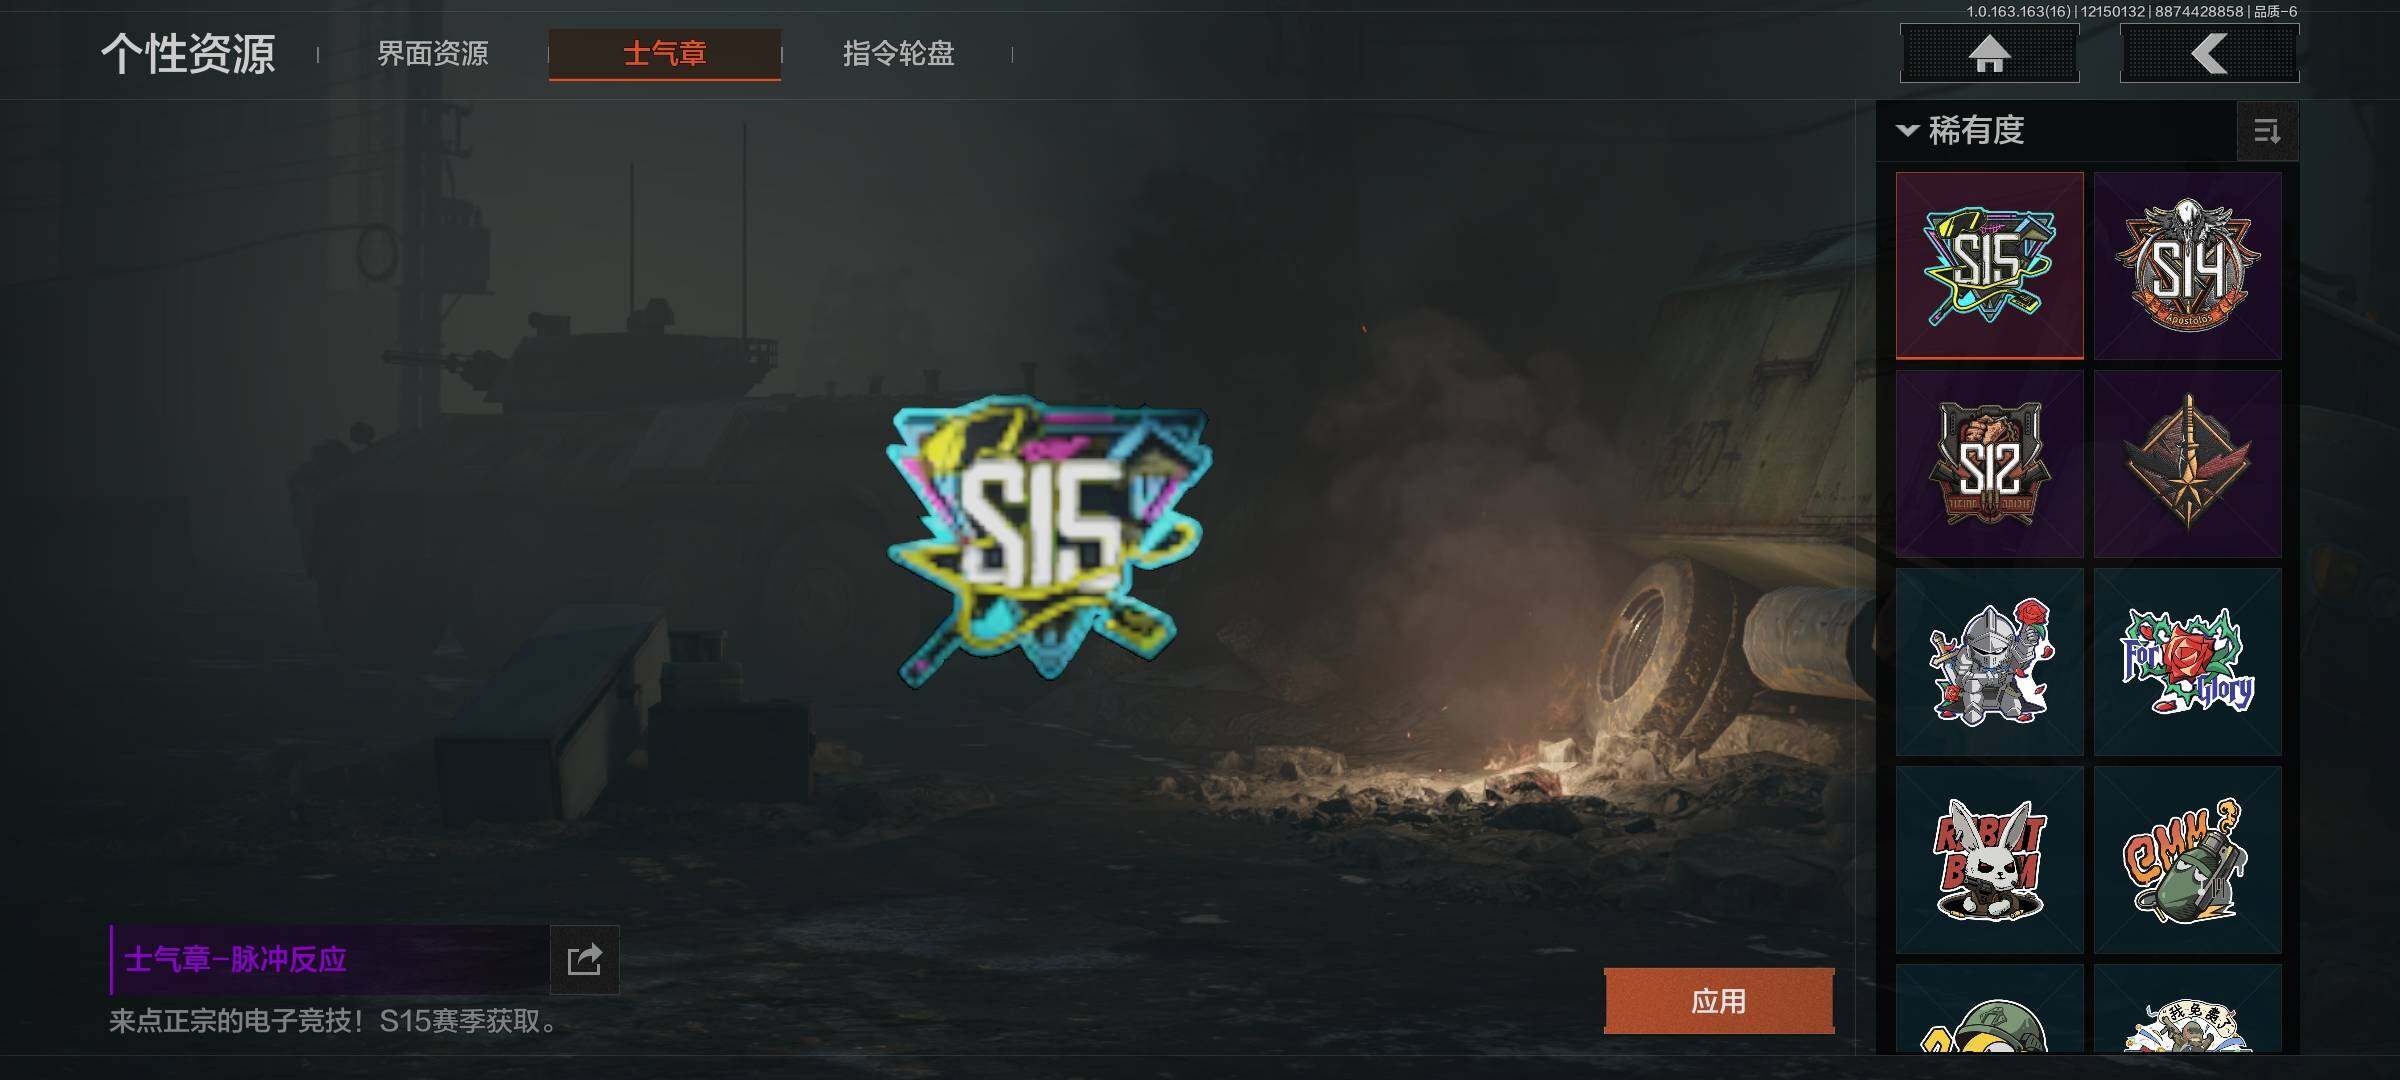Expand the 稀有度 rarity filter dropdown
Viewport: 2400px width, 1080px height.
click(1960, 131)
